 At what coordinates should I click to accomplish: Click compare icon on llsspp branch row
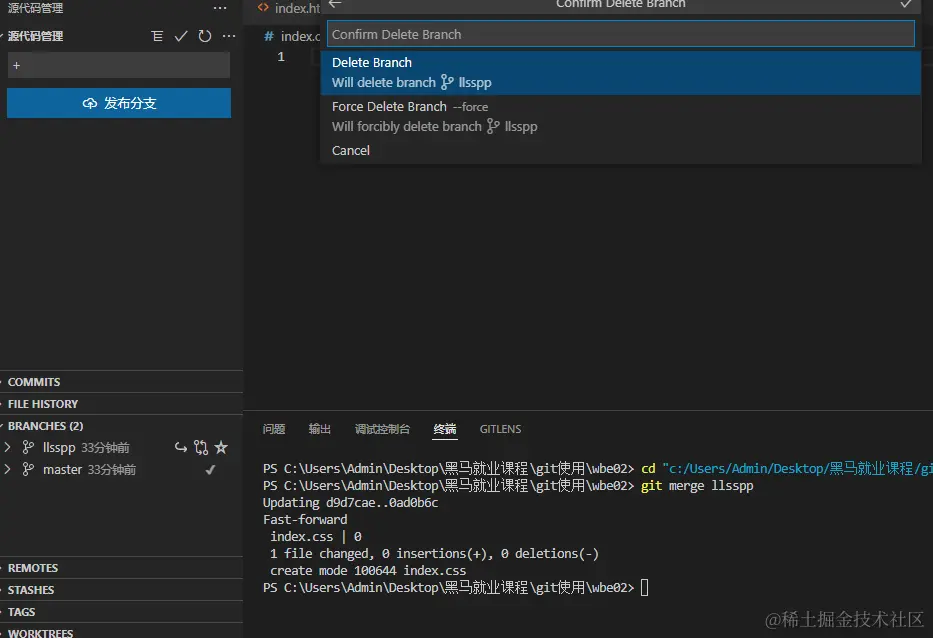(201, 447)
